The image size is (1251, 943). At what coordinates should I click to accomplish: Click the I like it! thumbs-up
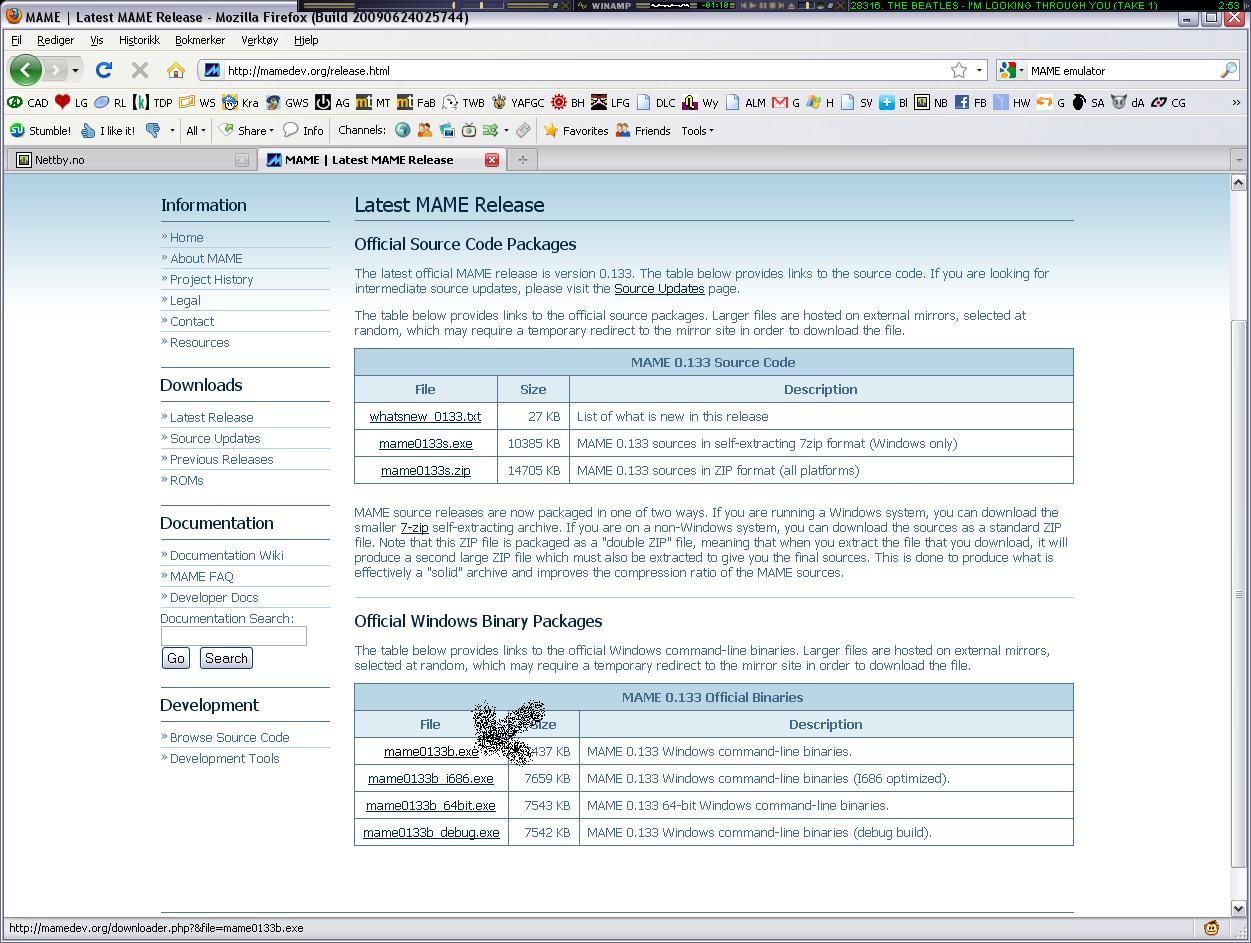108,130
